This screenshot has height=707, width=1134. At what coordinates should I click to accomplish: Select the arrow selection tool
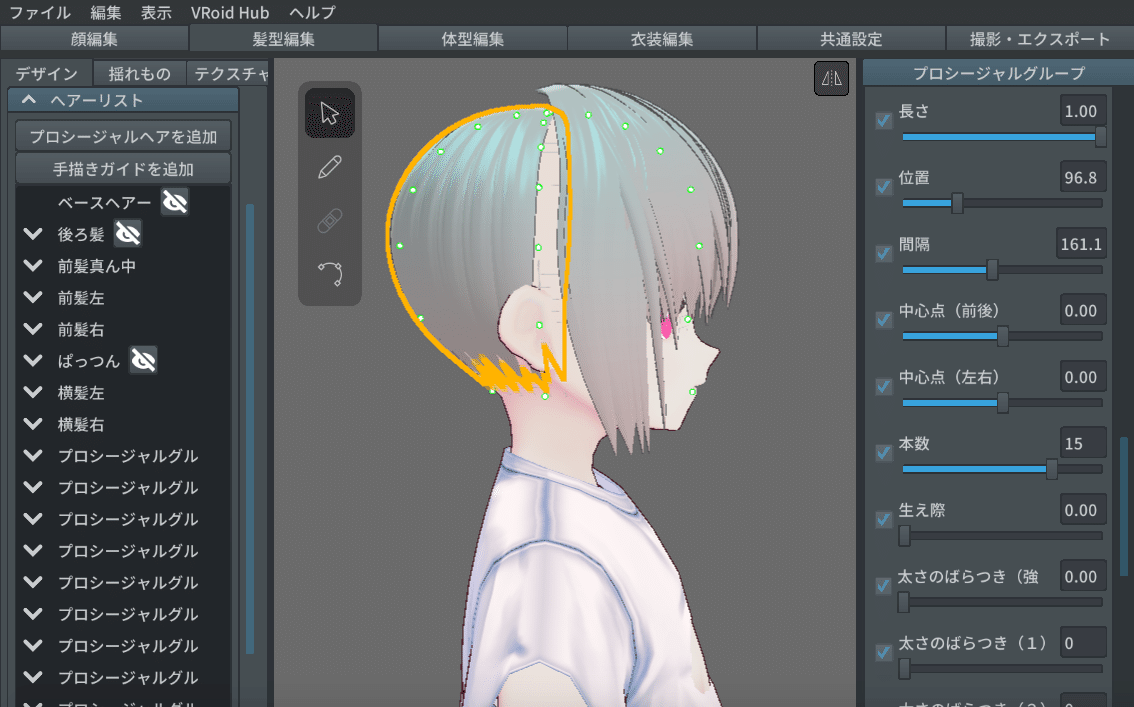330,113
